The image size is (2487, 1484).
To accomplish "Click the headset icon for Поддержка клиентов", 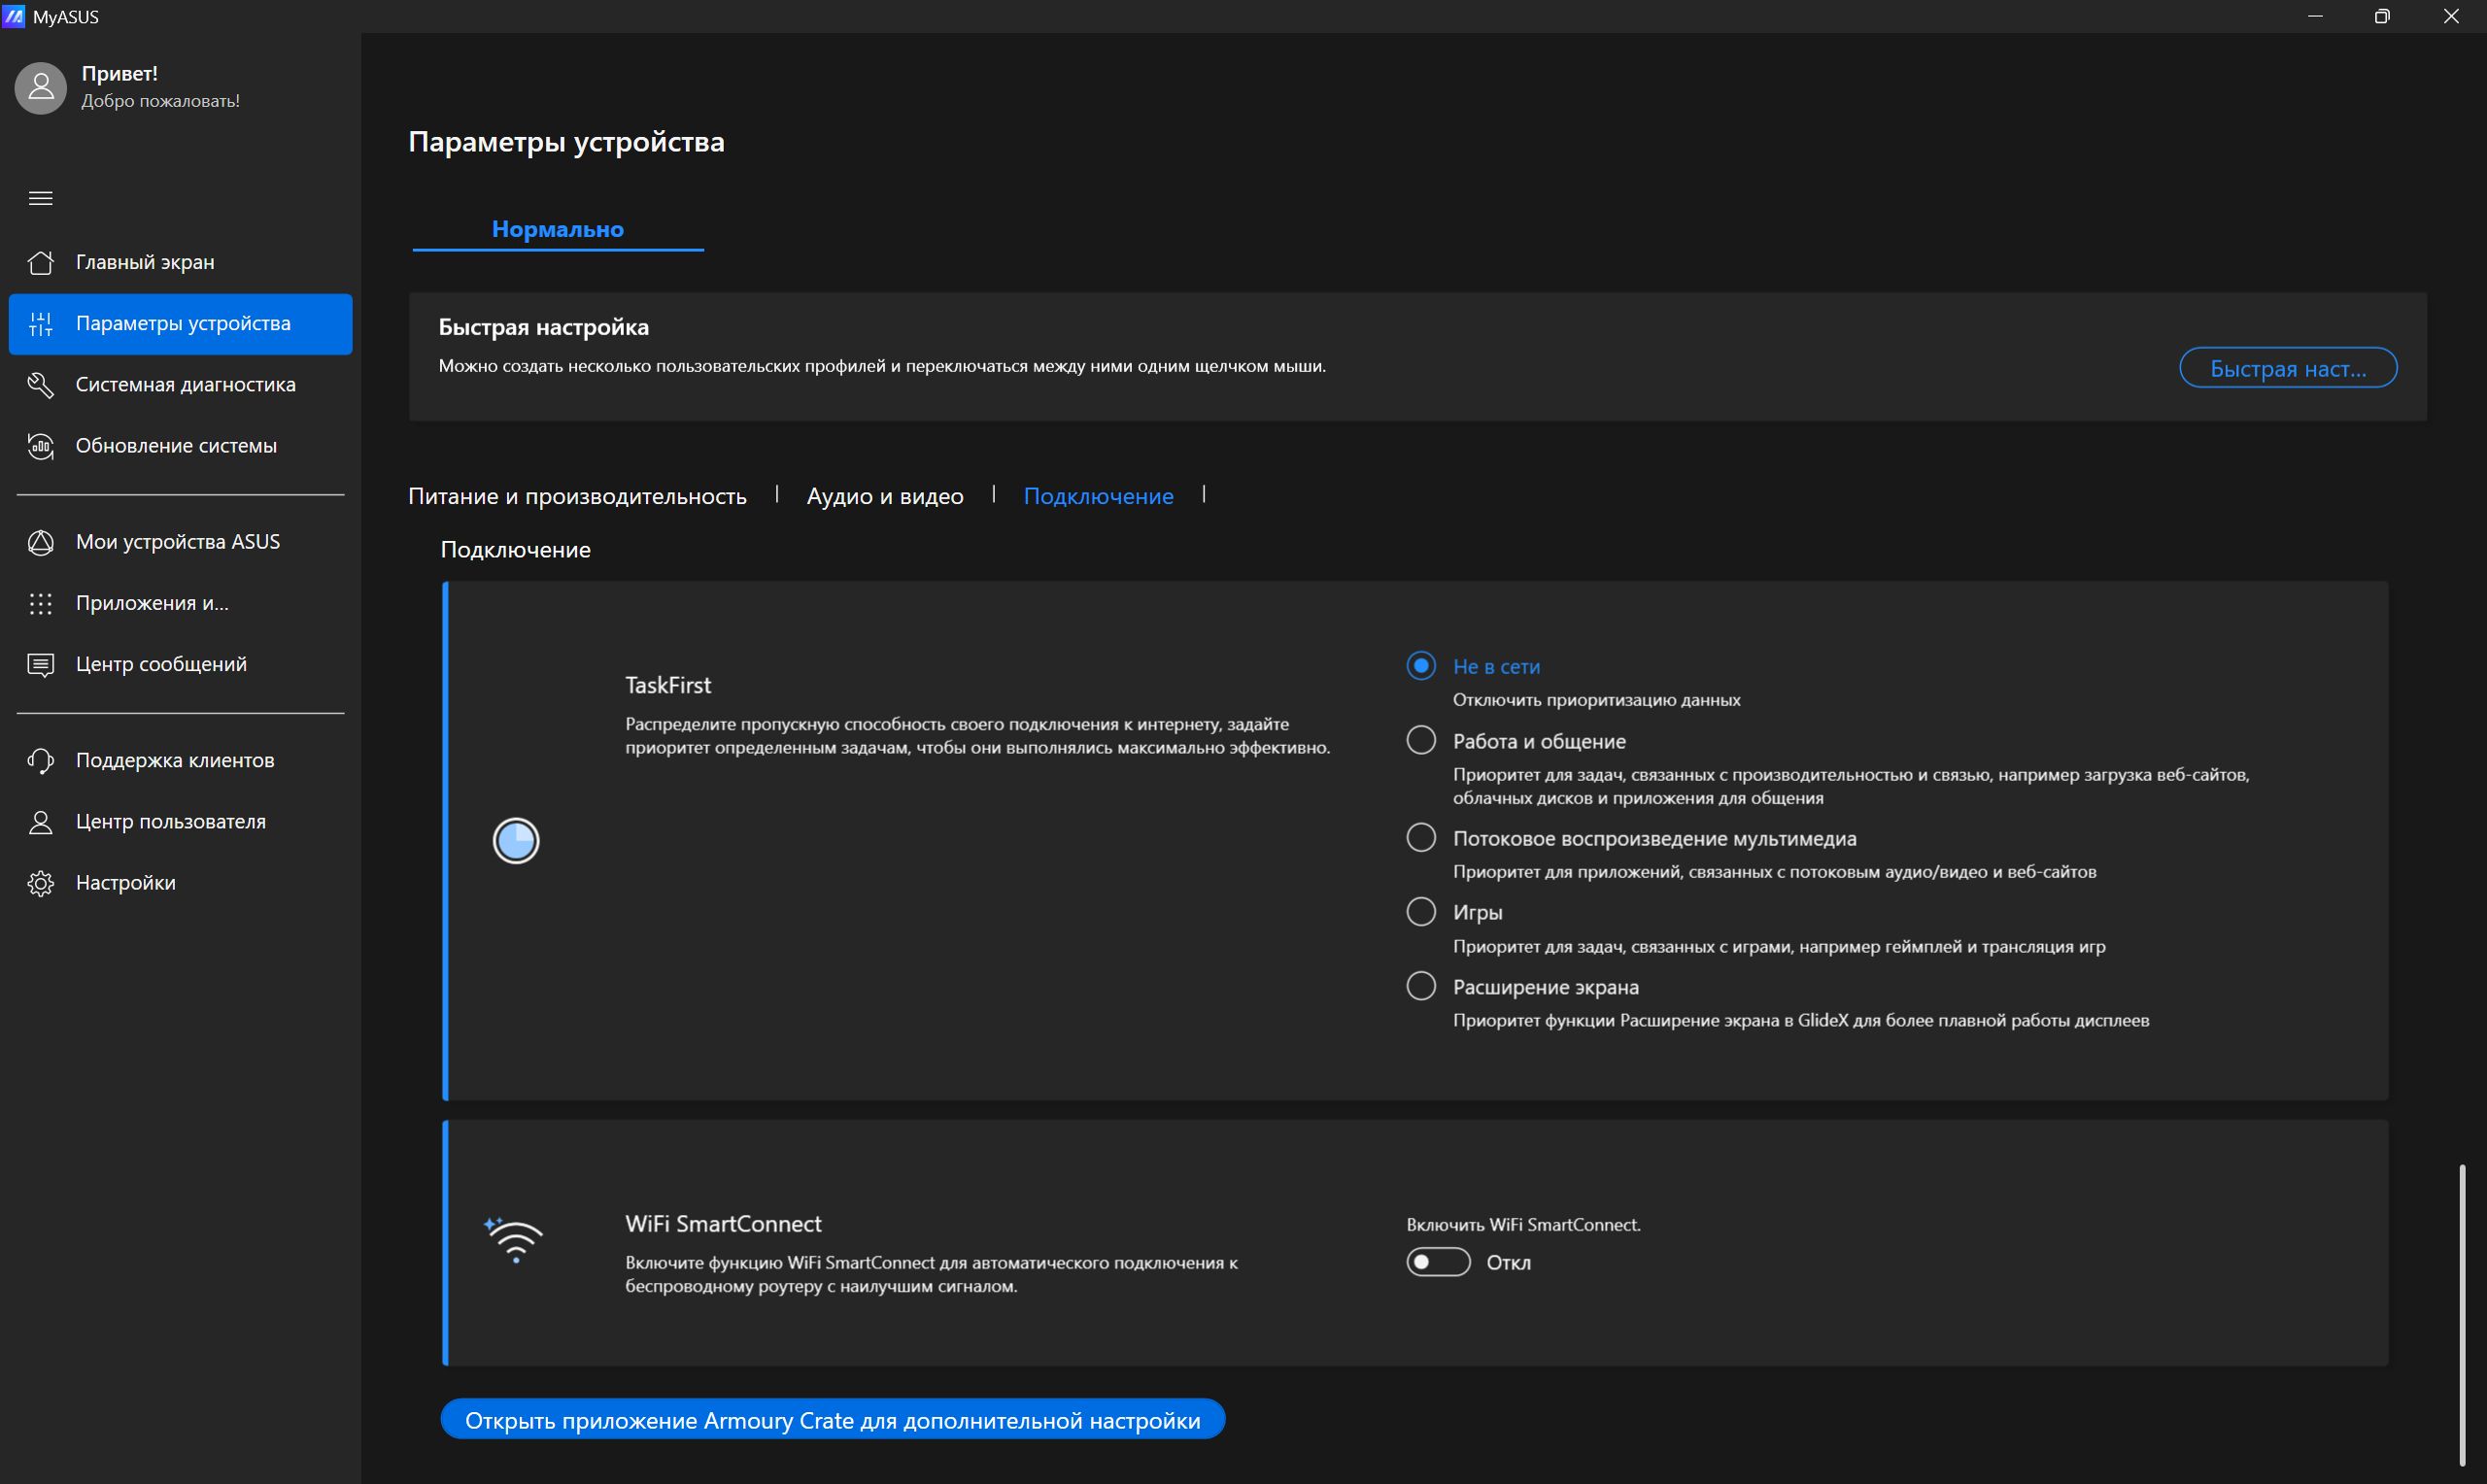I will 40,761.
